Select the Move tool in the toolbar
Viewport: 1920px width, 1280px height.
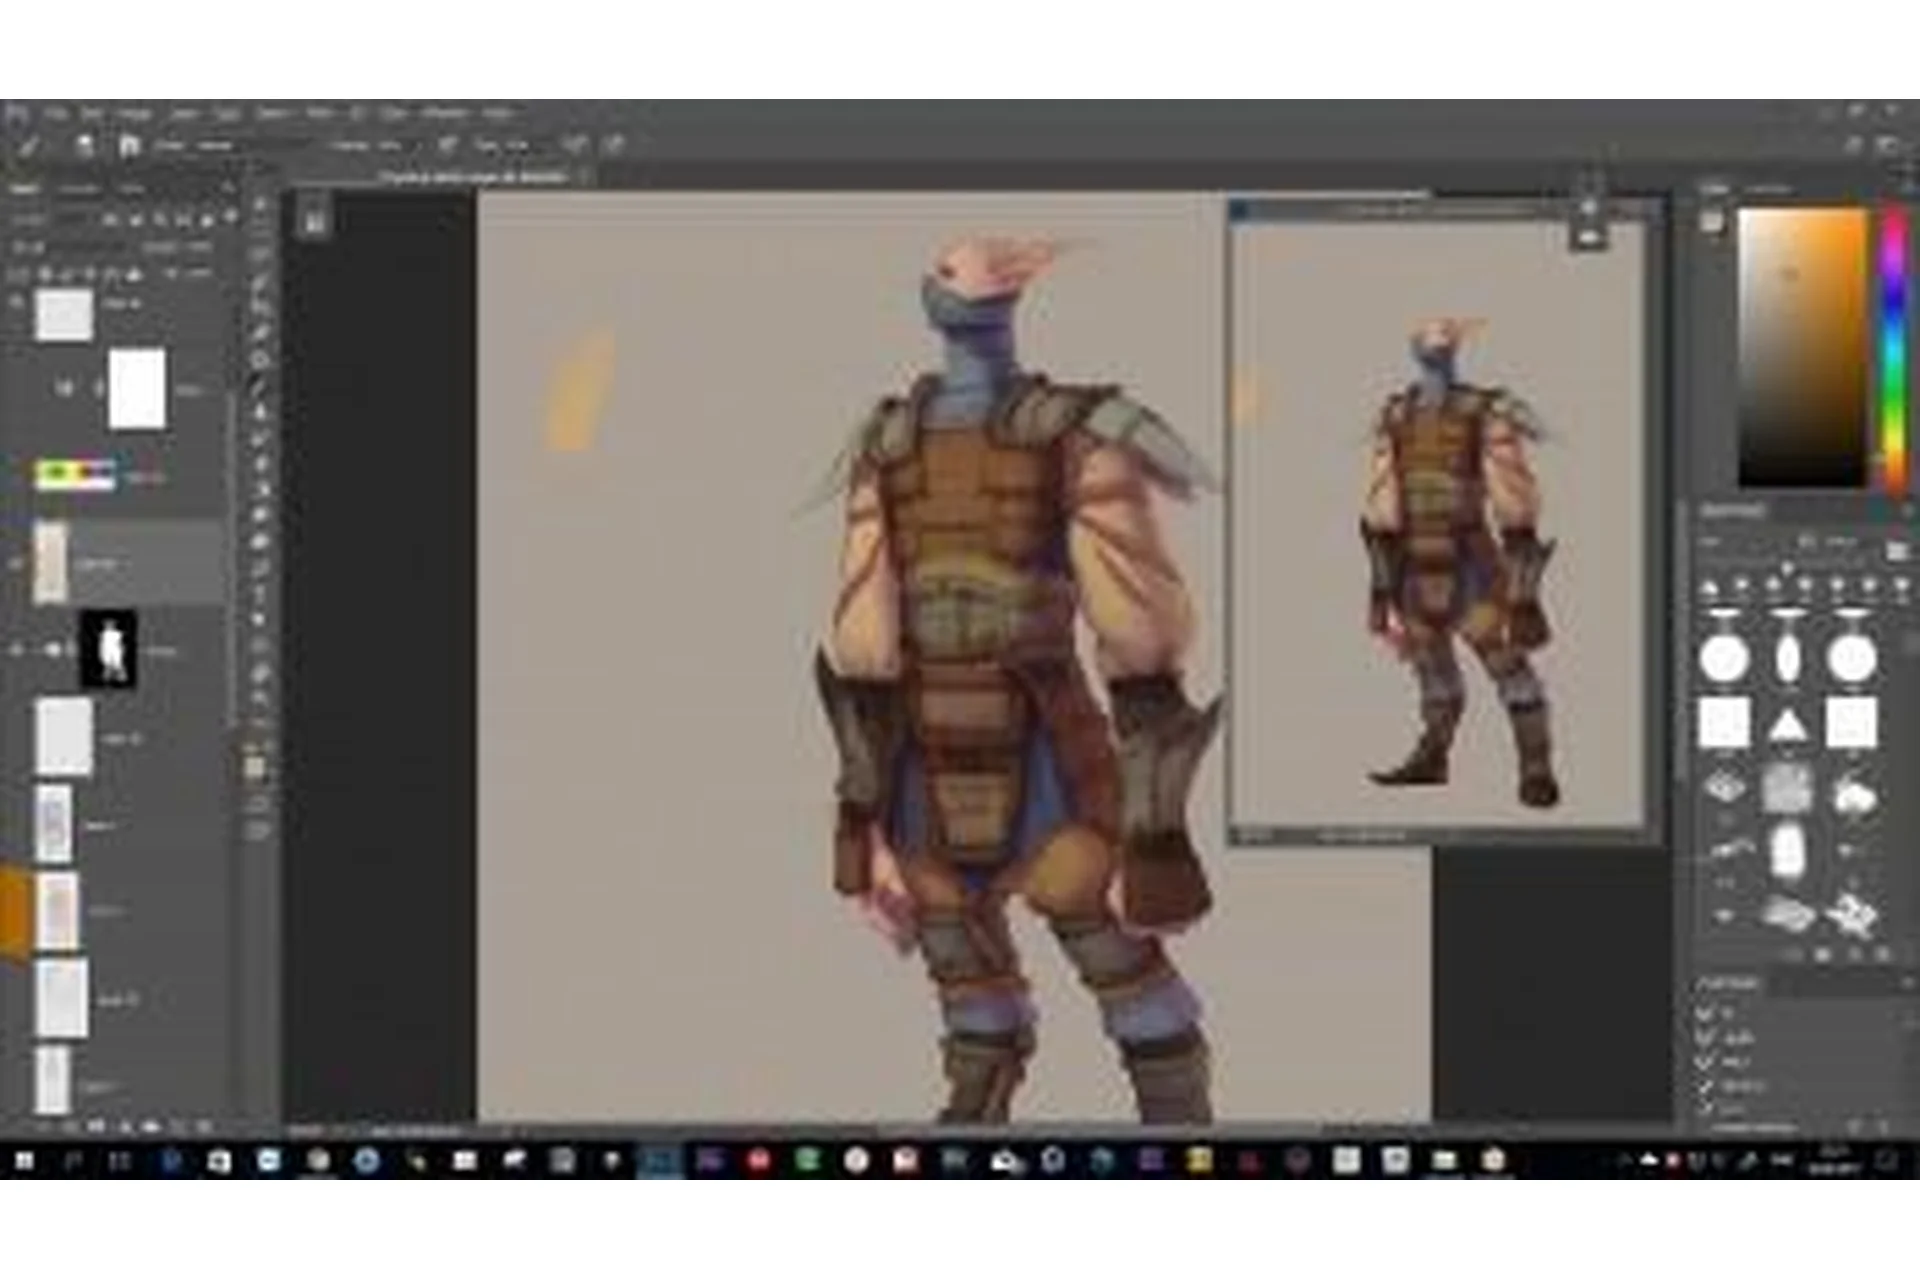tap(260, 205)
